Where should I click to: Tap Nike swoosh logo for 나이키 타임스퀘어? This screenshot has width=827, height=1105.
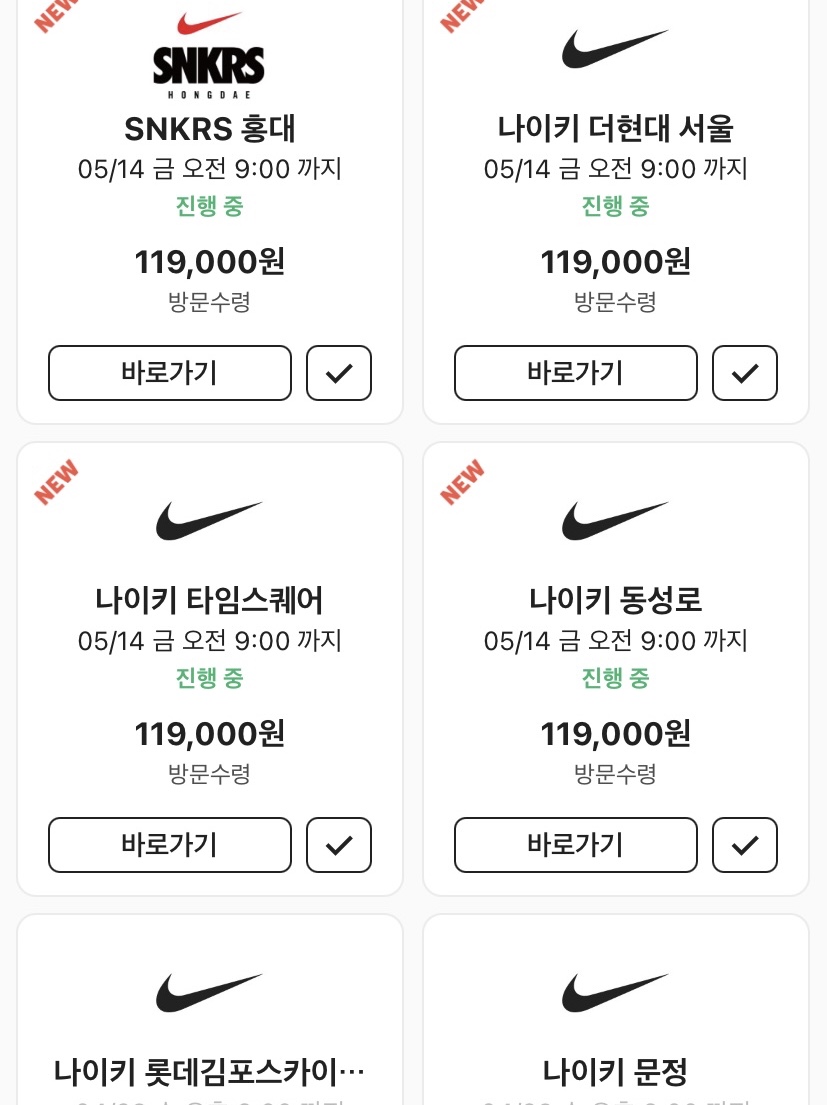point(209,520)
